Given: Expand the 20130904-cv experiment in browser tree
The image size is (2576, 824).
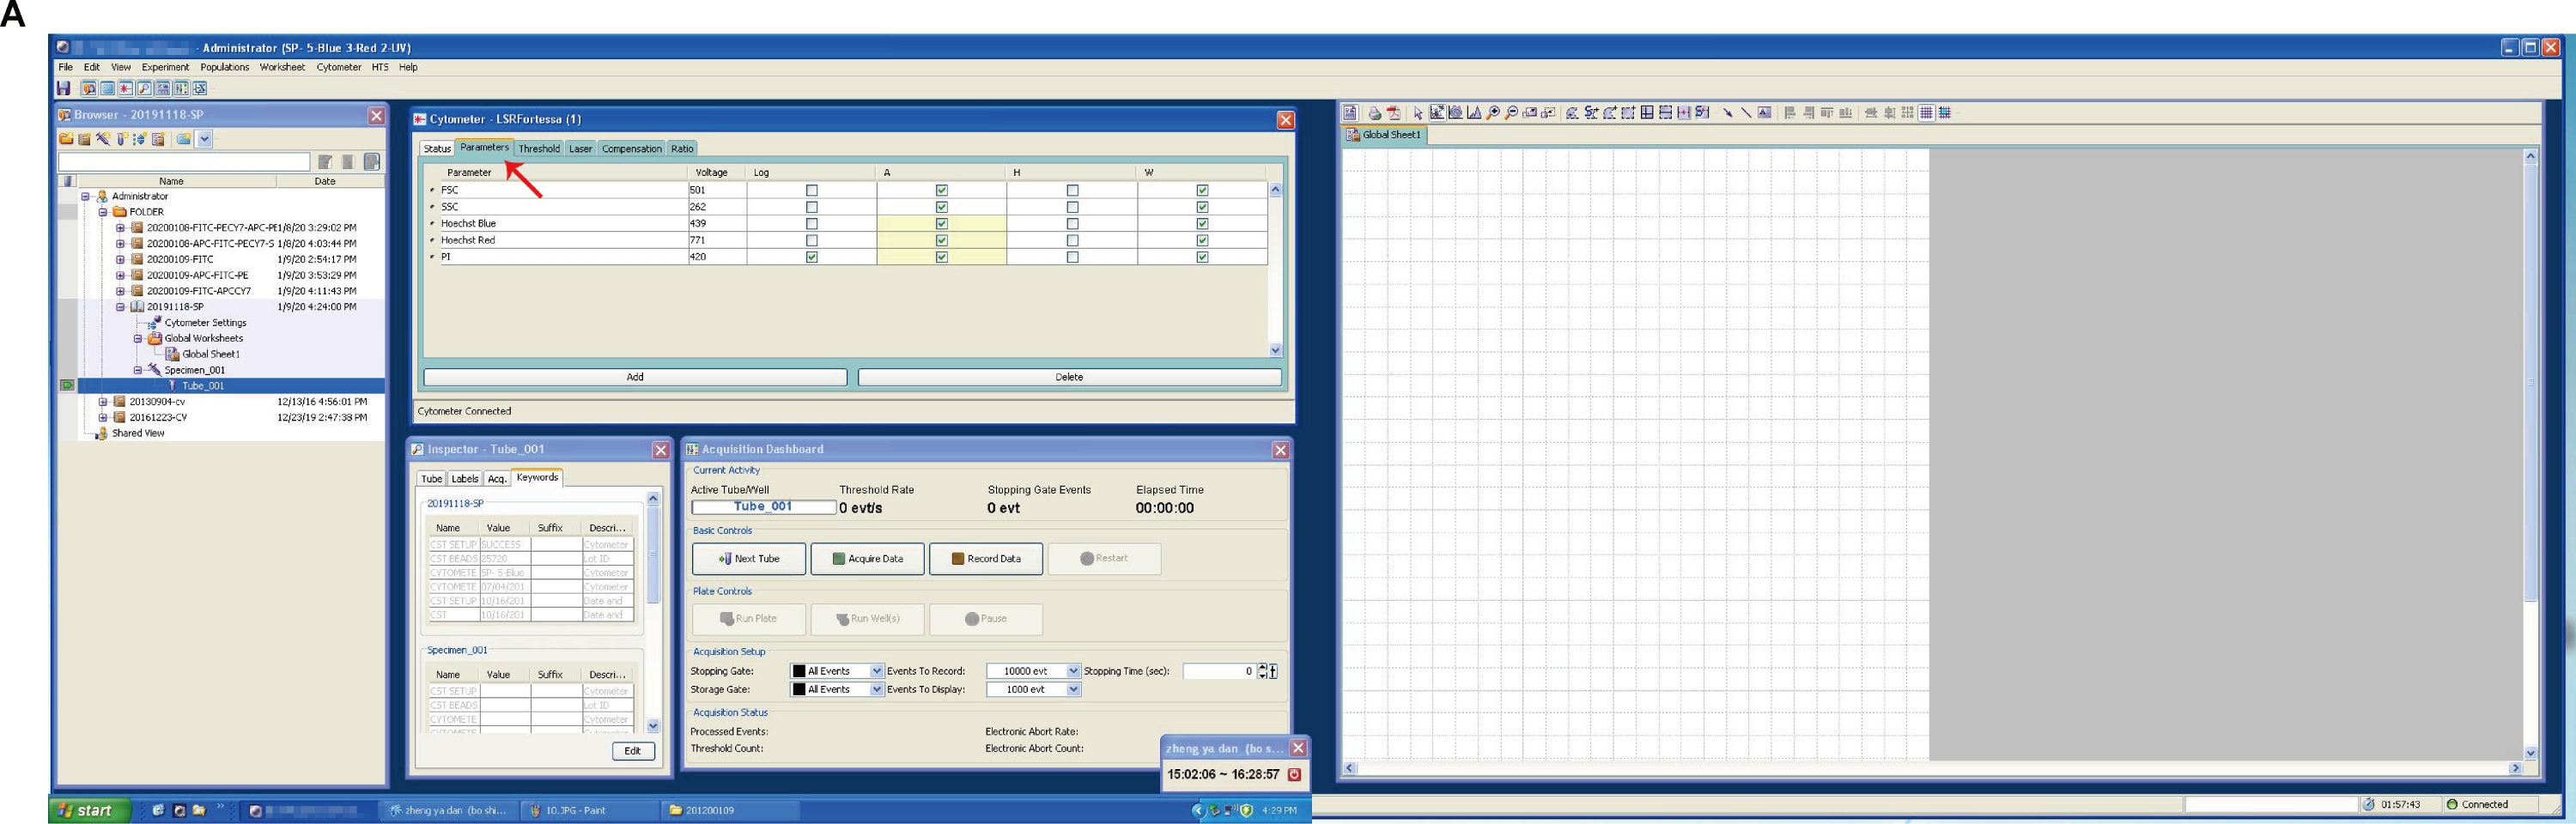Looking at the screenshot, I should [103, 402].
